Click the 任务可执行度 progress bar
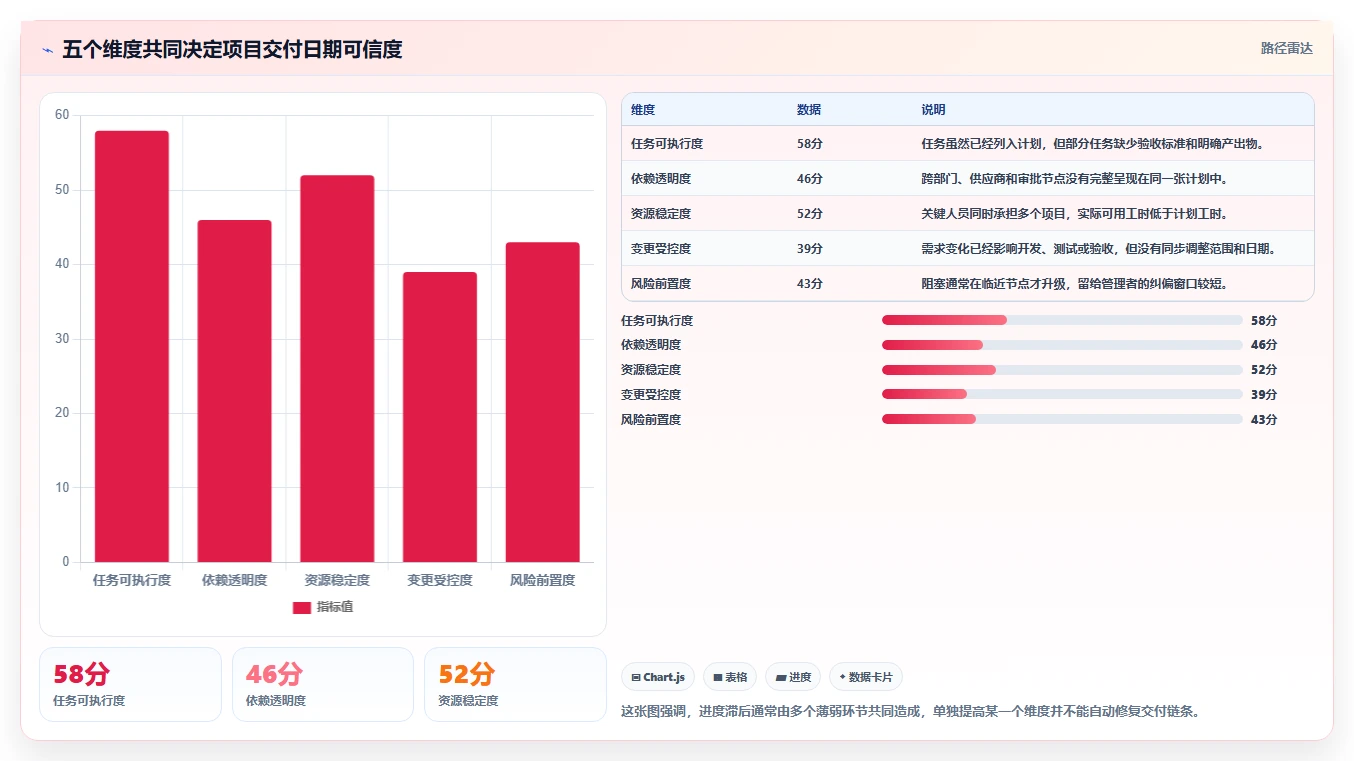This screenshot has height=761, width=1354. pyautogui.click(x=1062, y=320)
